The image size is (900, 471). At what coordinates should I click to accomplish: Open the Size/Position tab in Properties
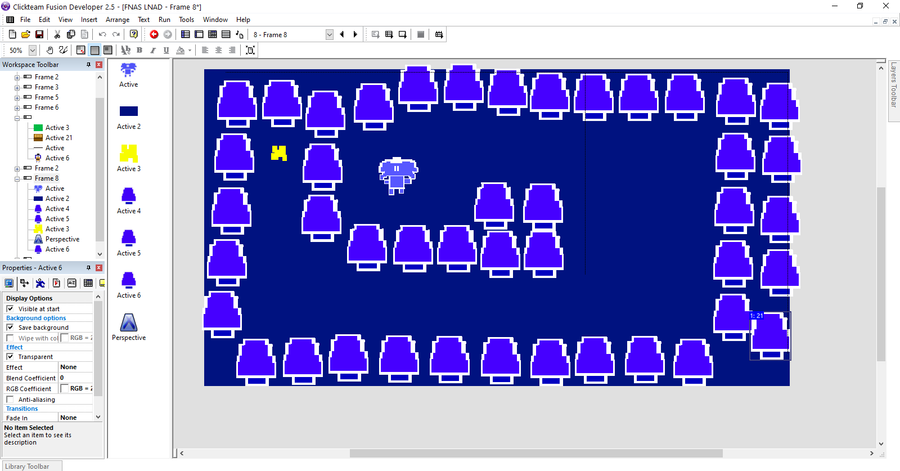click(25, 283)
